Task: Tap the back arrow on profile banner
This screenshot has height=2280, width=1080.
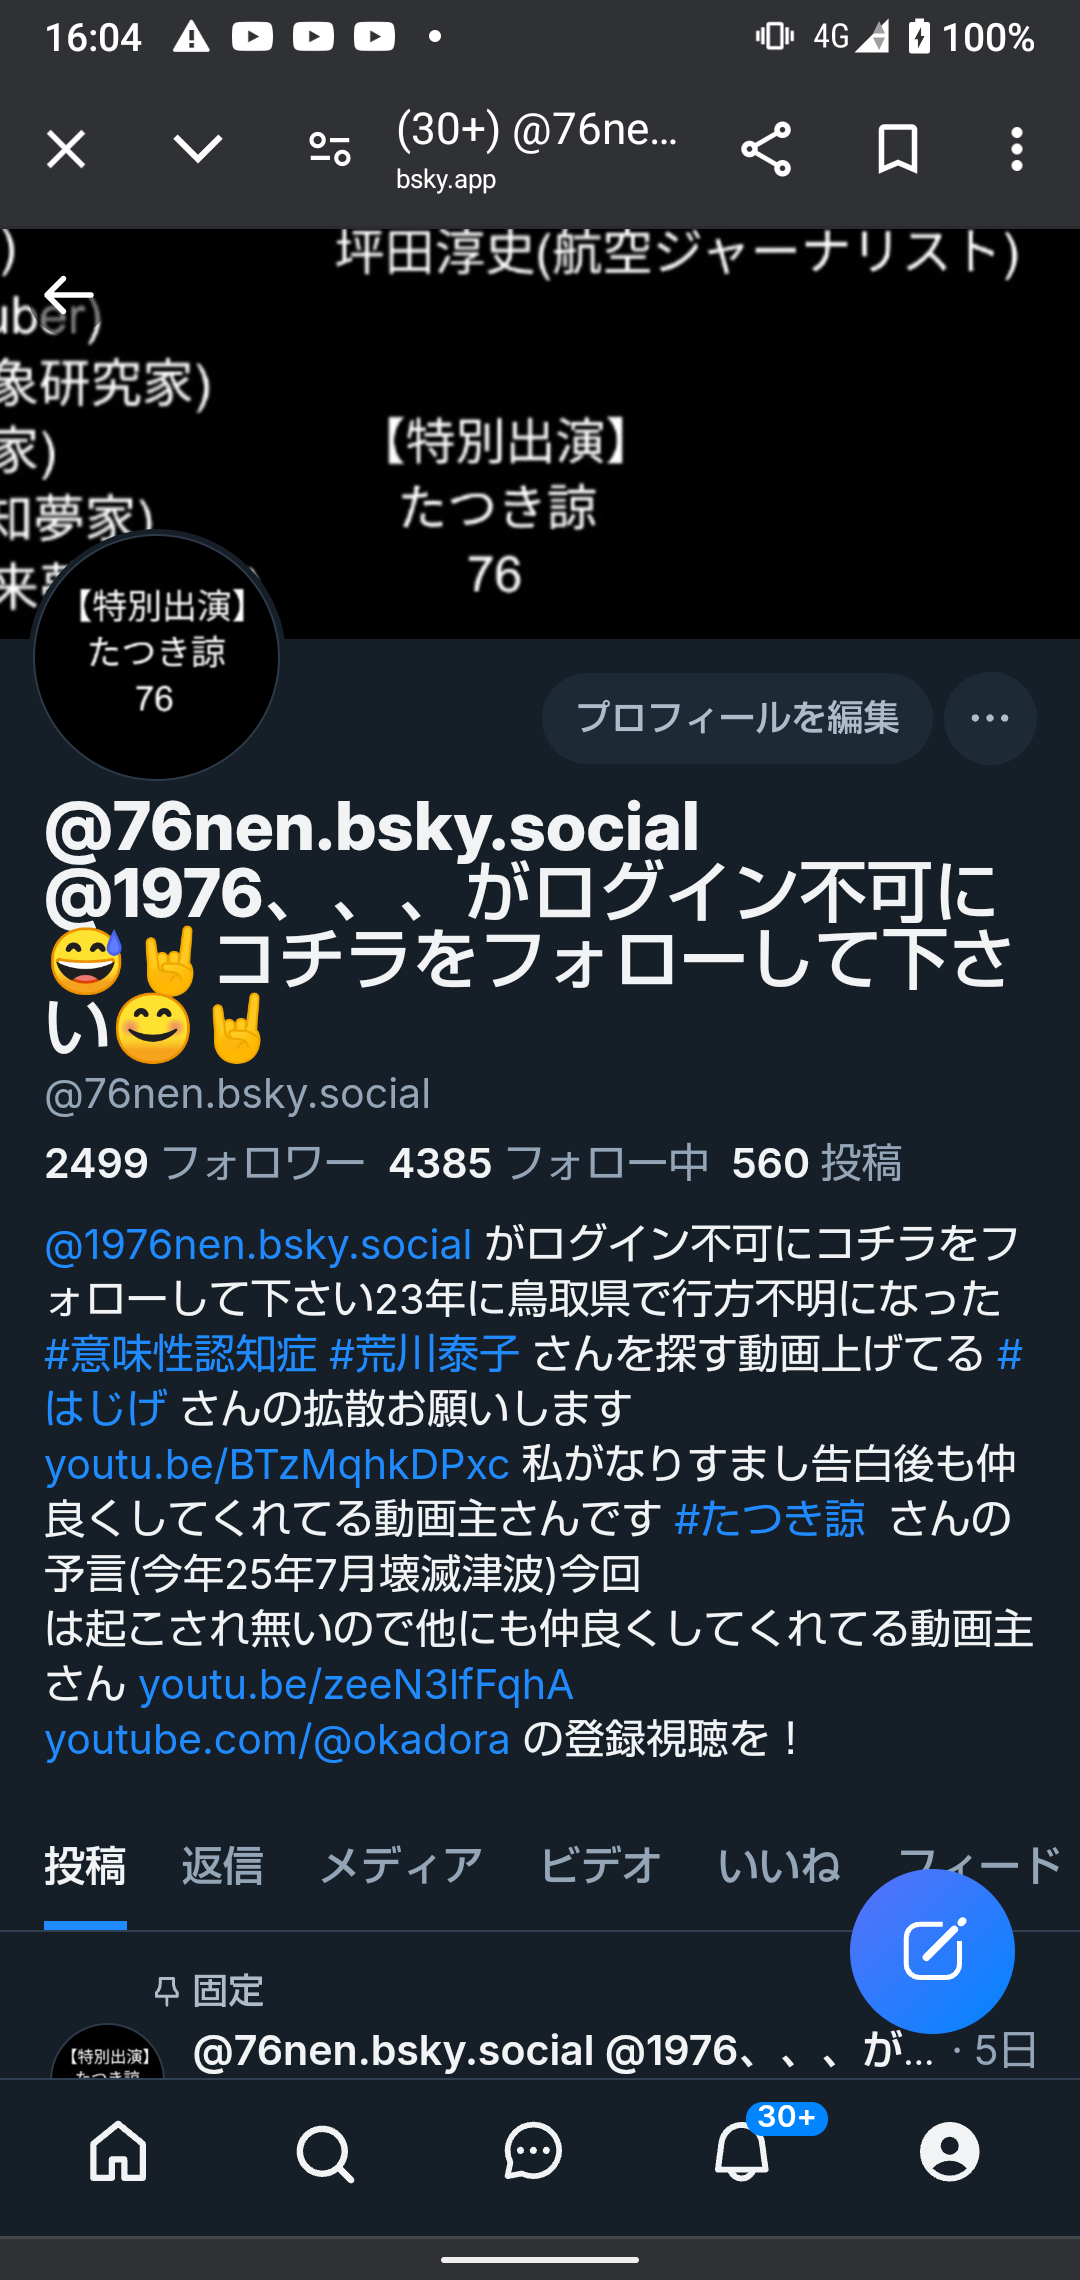Action: point(68,295)
